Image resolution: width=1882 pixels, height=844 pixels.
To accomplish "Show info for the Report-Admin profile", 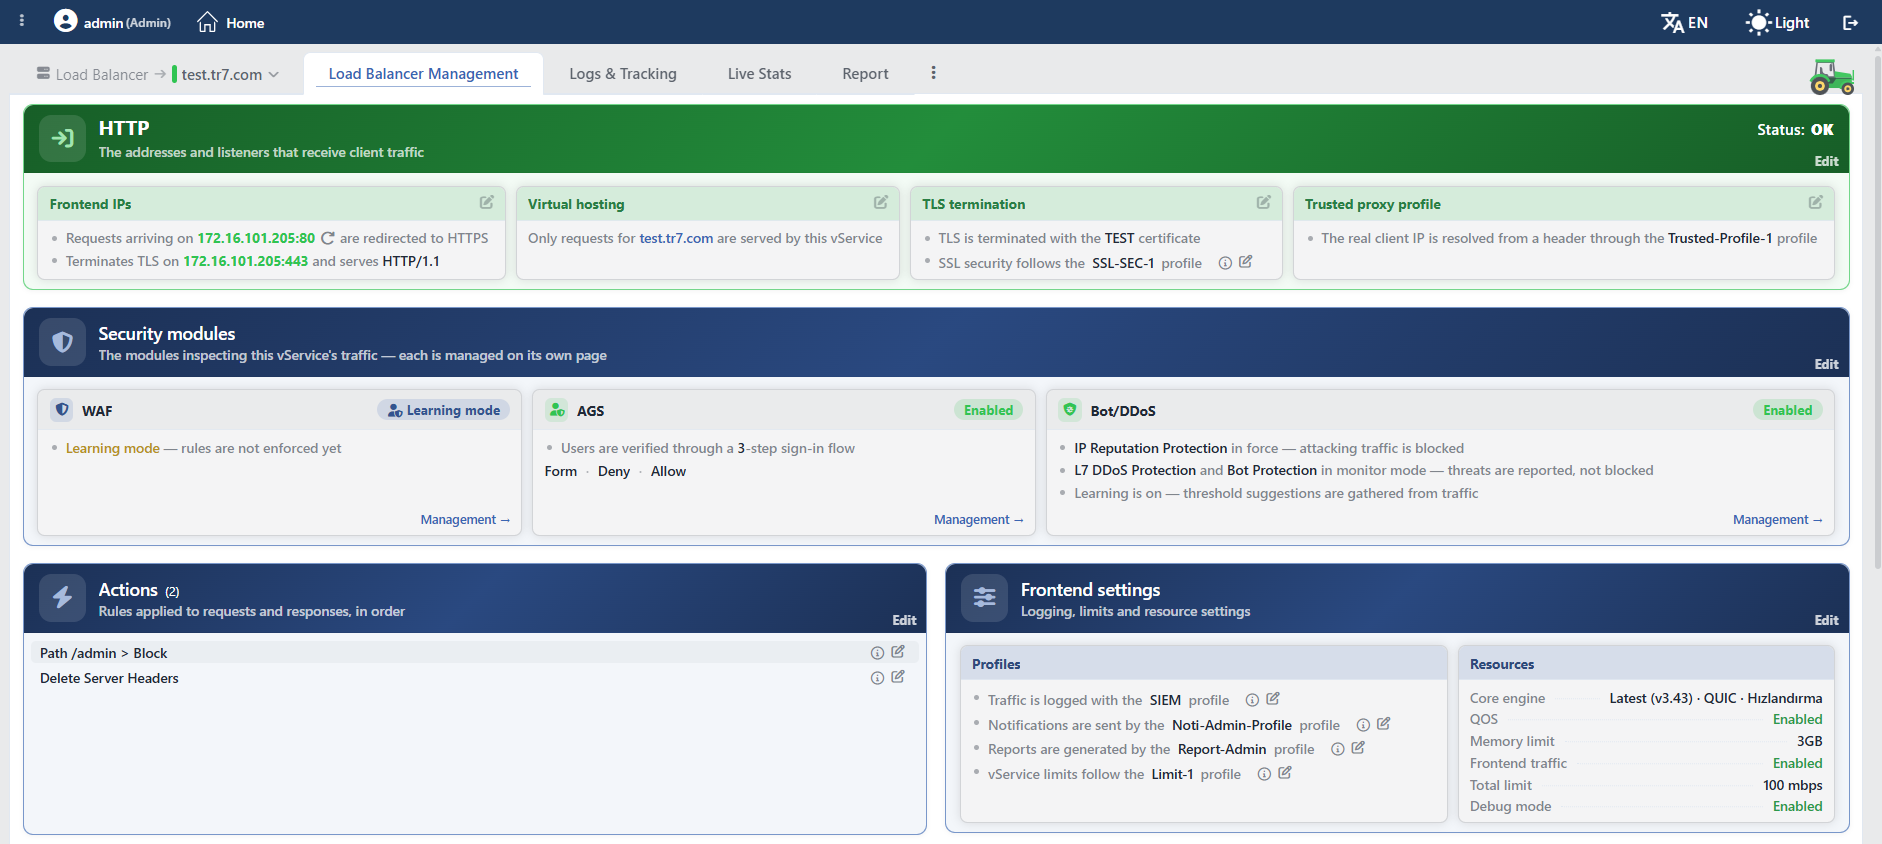I will [x=1337, y=749].
